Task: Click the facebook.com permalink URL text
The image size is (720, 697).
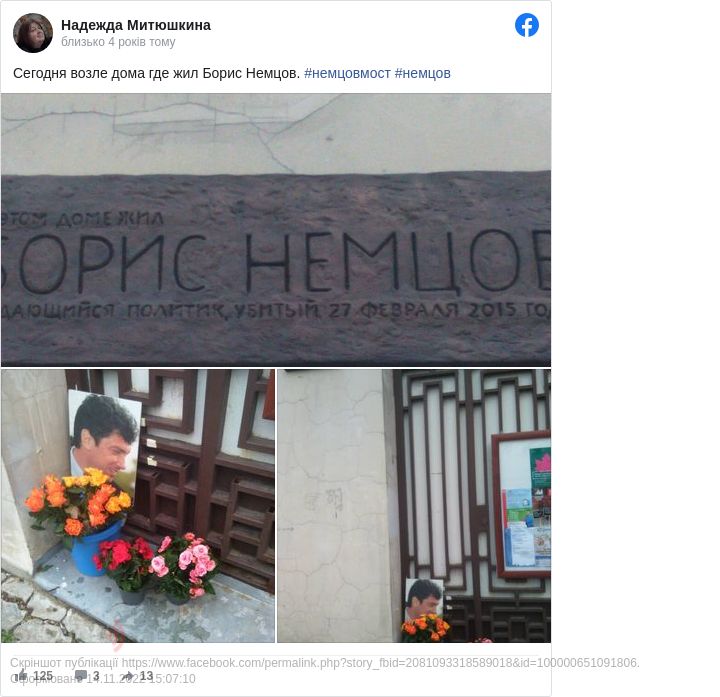Action: (380, 663)
